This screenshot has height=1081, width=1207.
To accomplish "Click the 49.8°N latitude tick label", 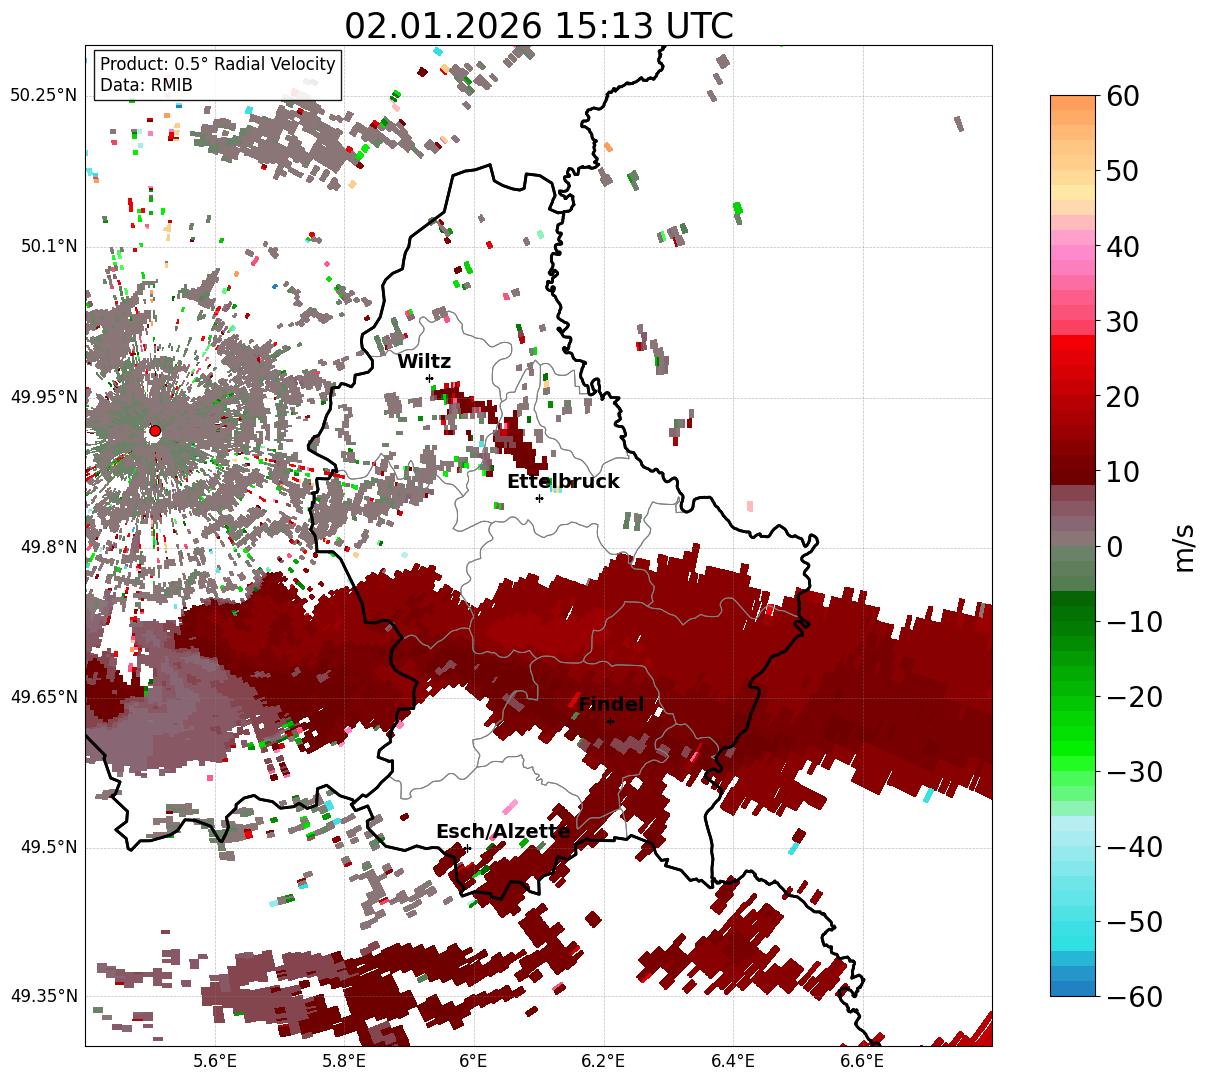I will pyautogui.click(x=48, y=547).
